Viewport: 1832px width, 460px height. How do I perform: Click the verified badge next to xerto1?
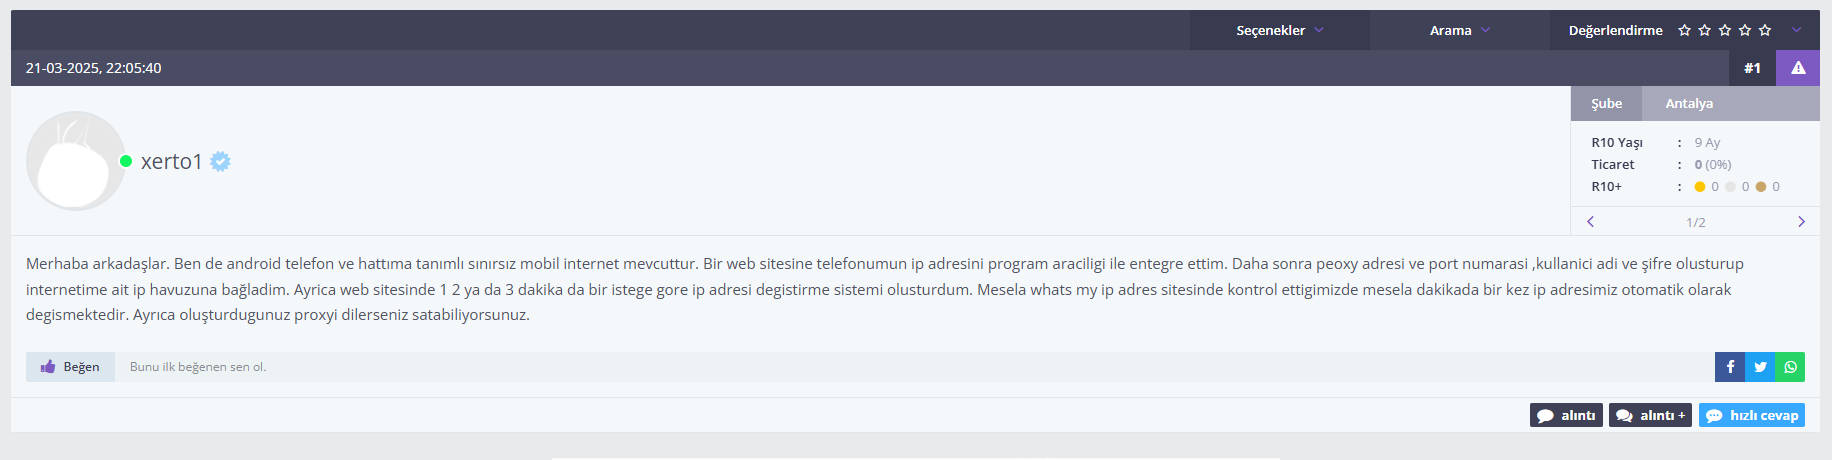[x=221, y=161]
